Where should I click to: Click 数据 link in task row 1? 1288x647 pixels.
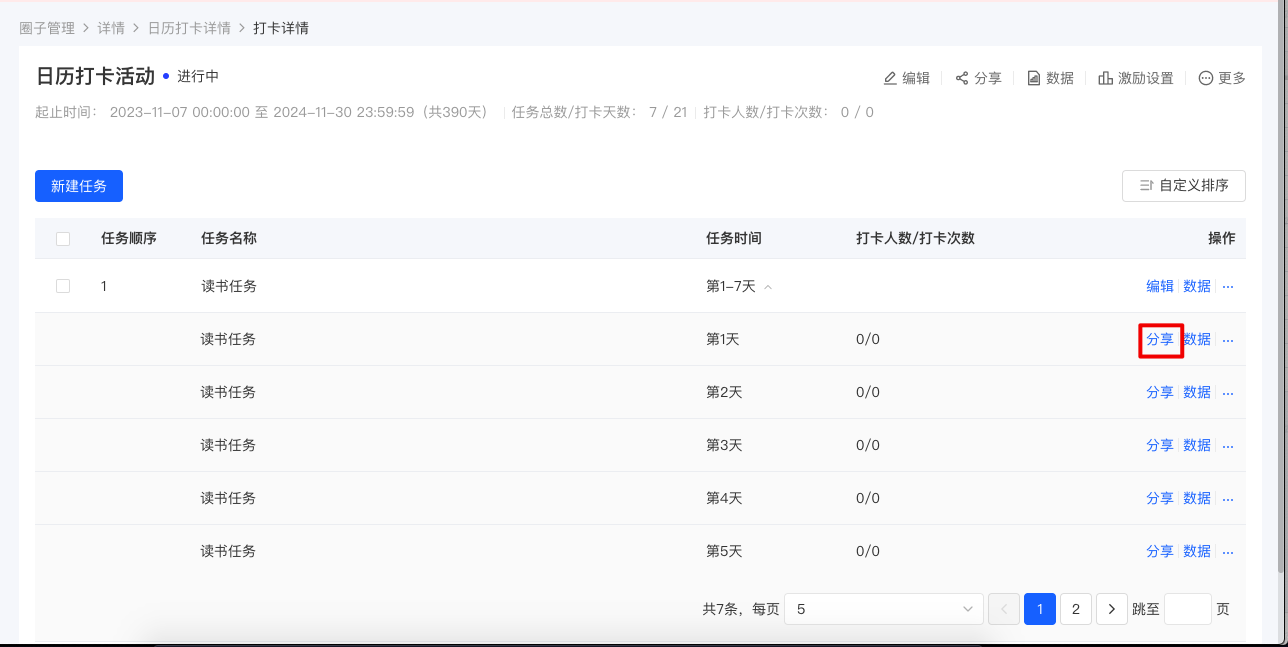[1197, 287]
